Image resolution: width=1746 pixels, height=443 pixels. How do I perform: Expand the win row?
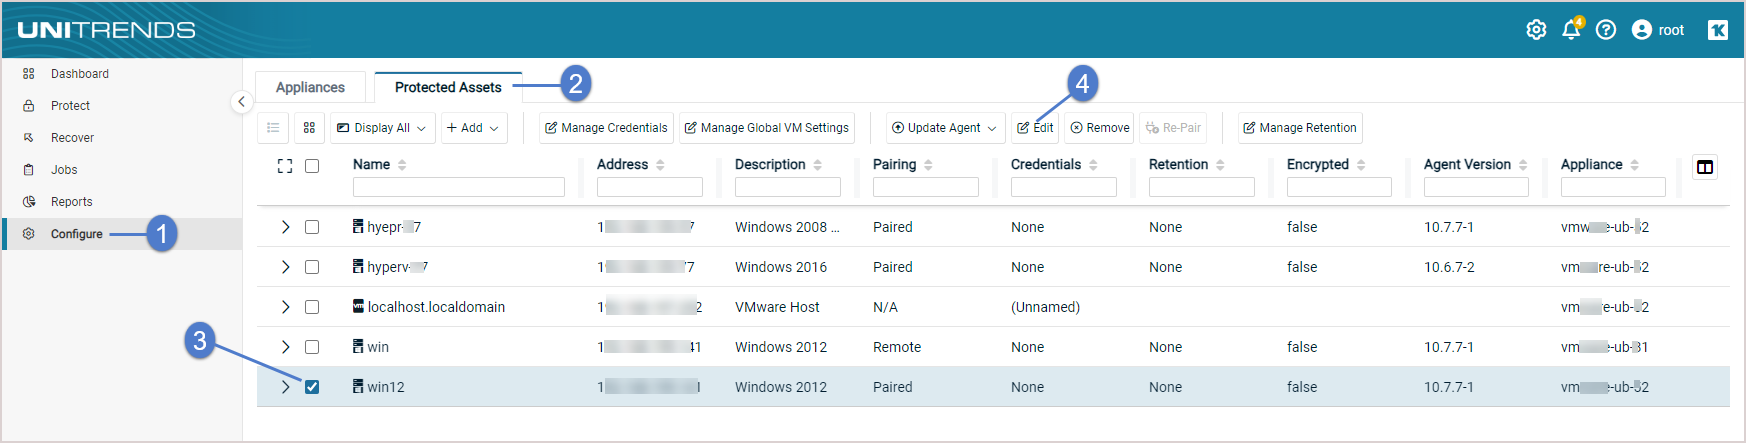coord(285,347)
